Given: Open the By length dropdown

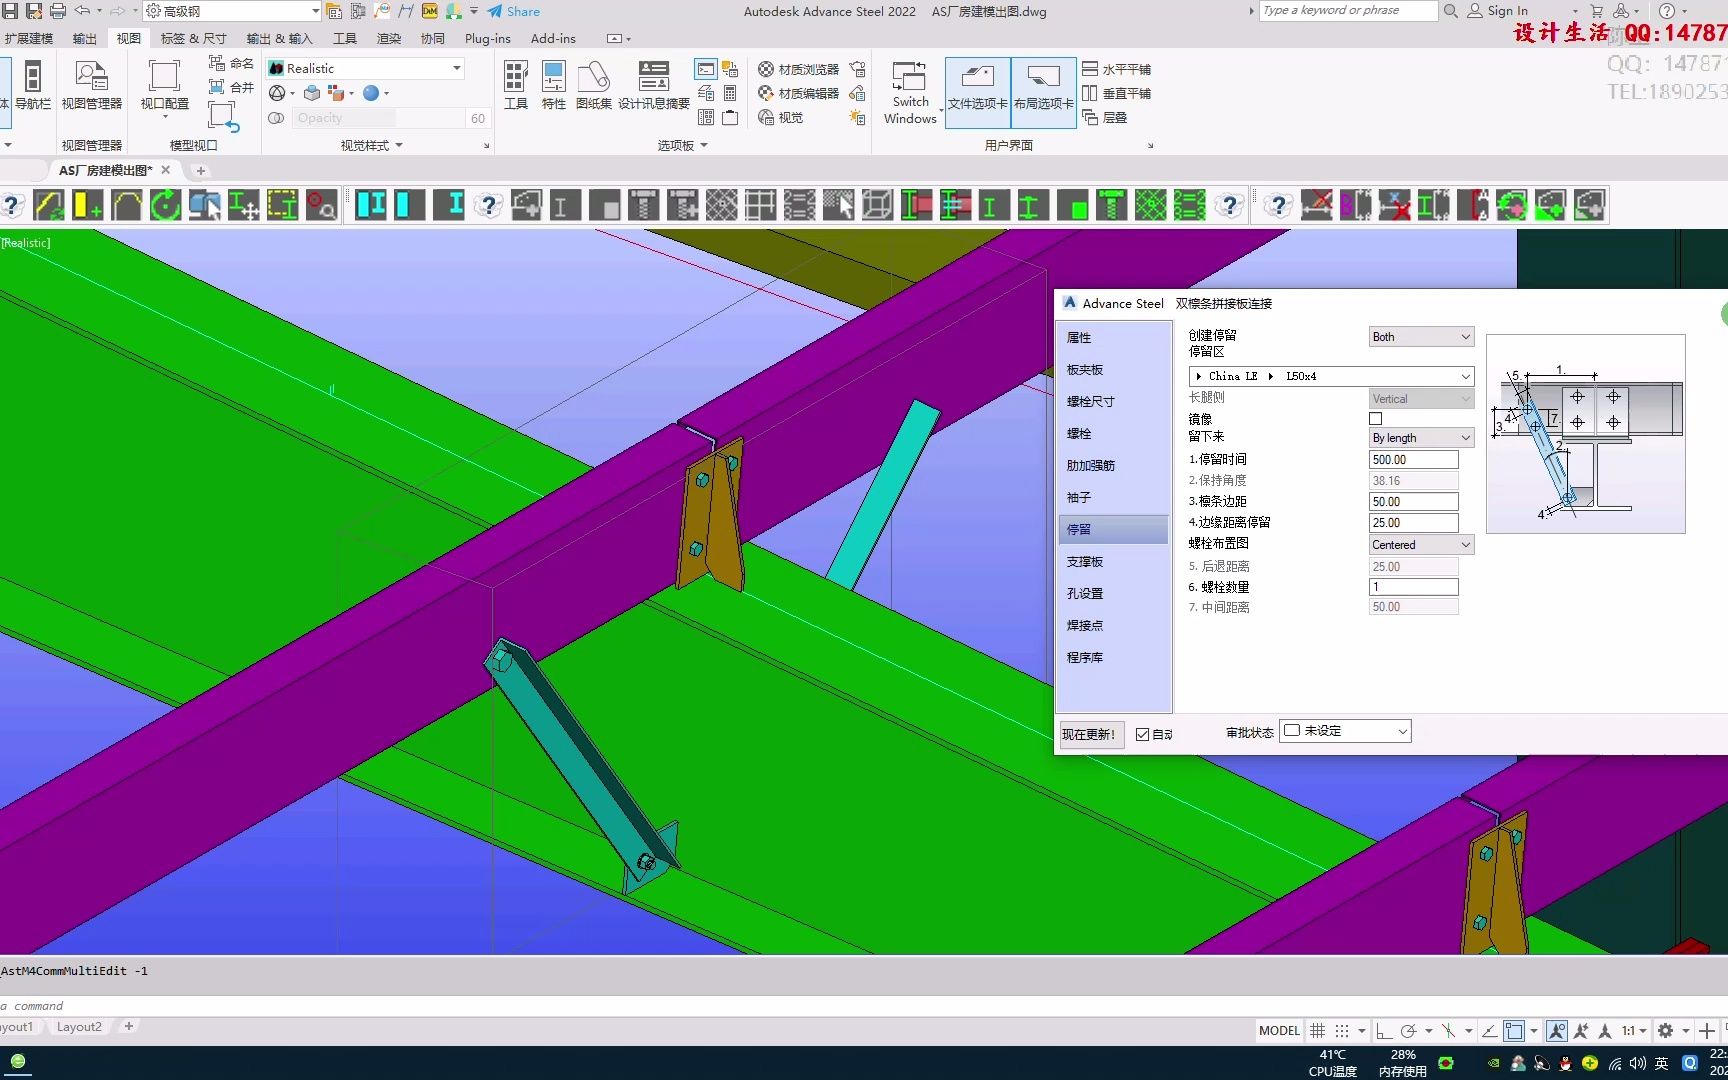Looking at the screenshot, I should pyautogui.click(x=1421, y=438).
